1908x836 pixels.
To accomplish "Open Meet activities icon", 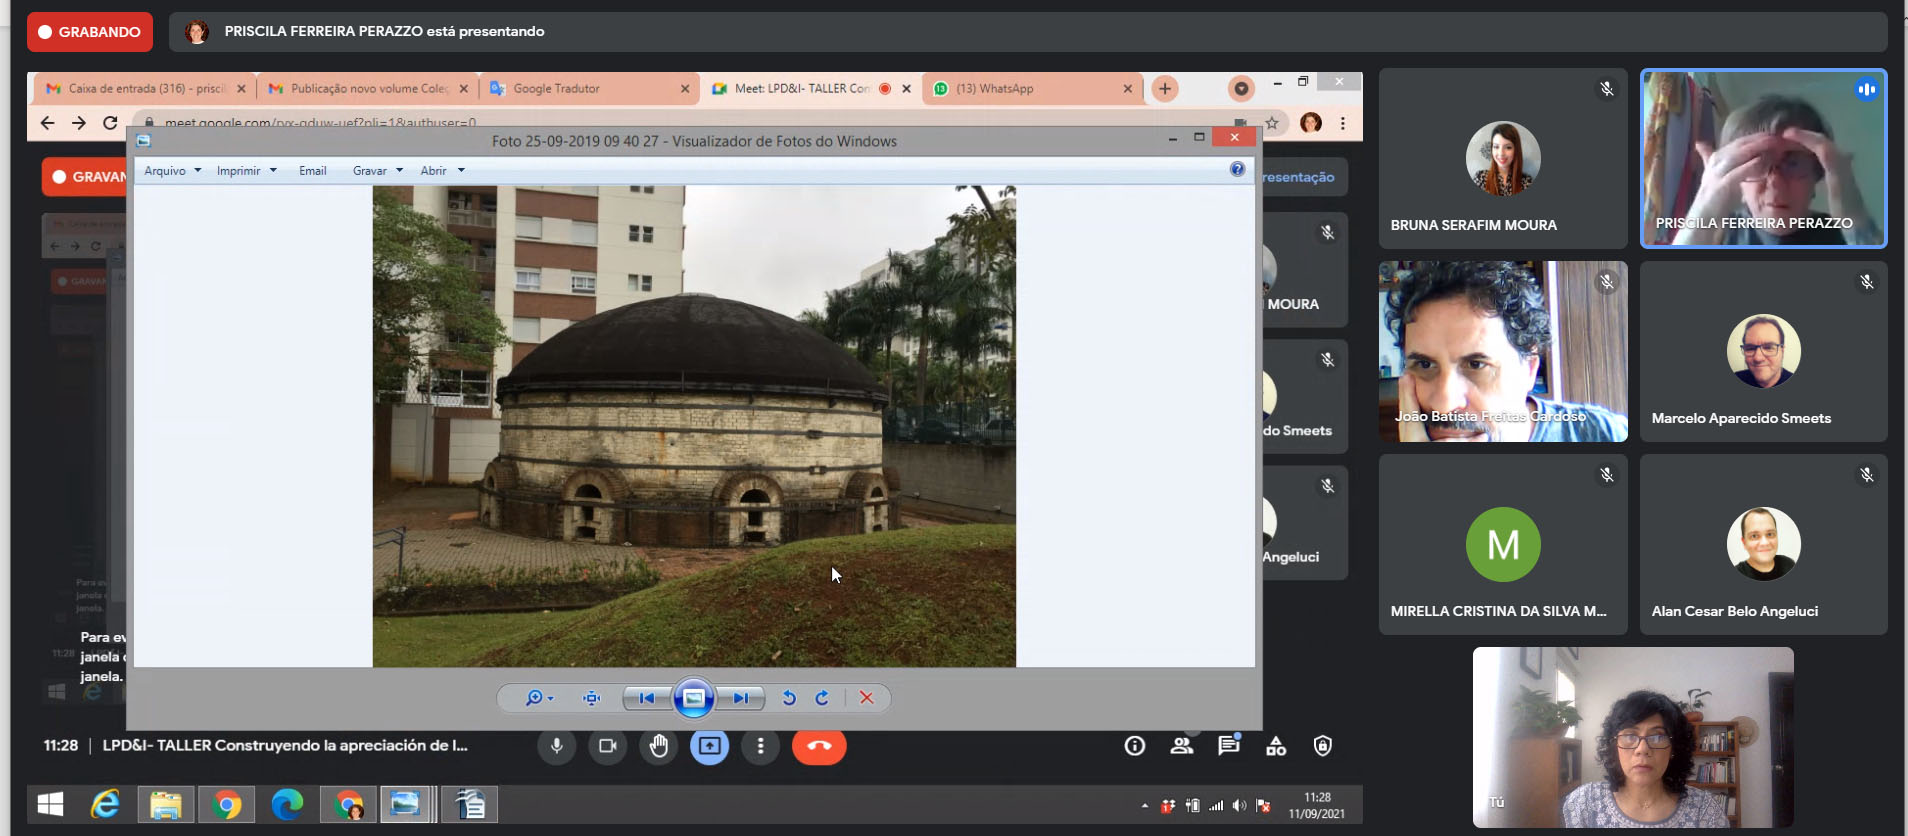I will click(1276, 746).
